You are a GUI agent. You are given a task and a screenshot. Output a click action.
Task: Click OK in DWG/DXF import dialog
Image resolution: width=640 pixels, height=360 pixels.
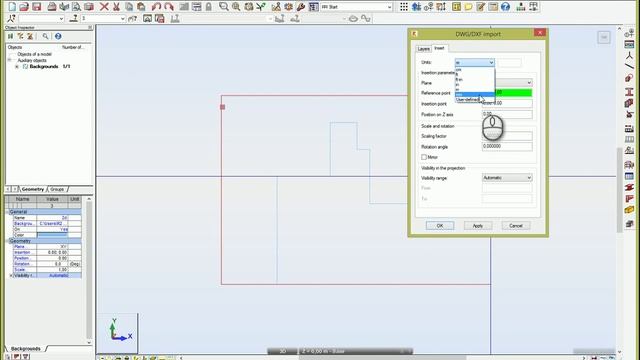(440, 226)
